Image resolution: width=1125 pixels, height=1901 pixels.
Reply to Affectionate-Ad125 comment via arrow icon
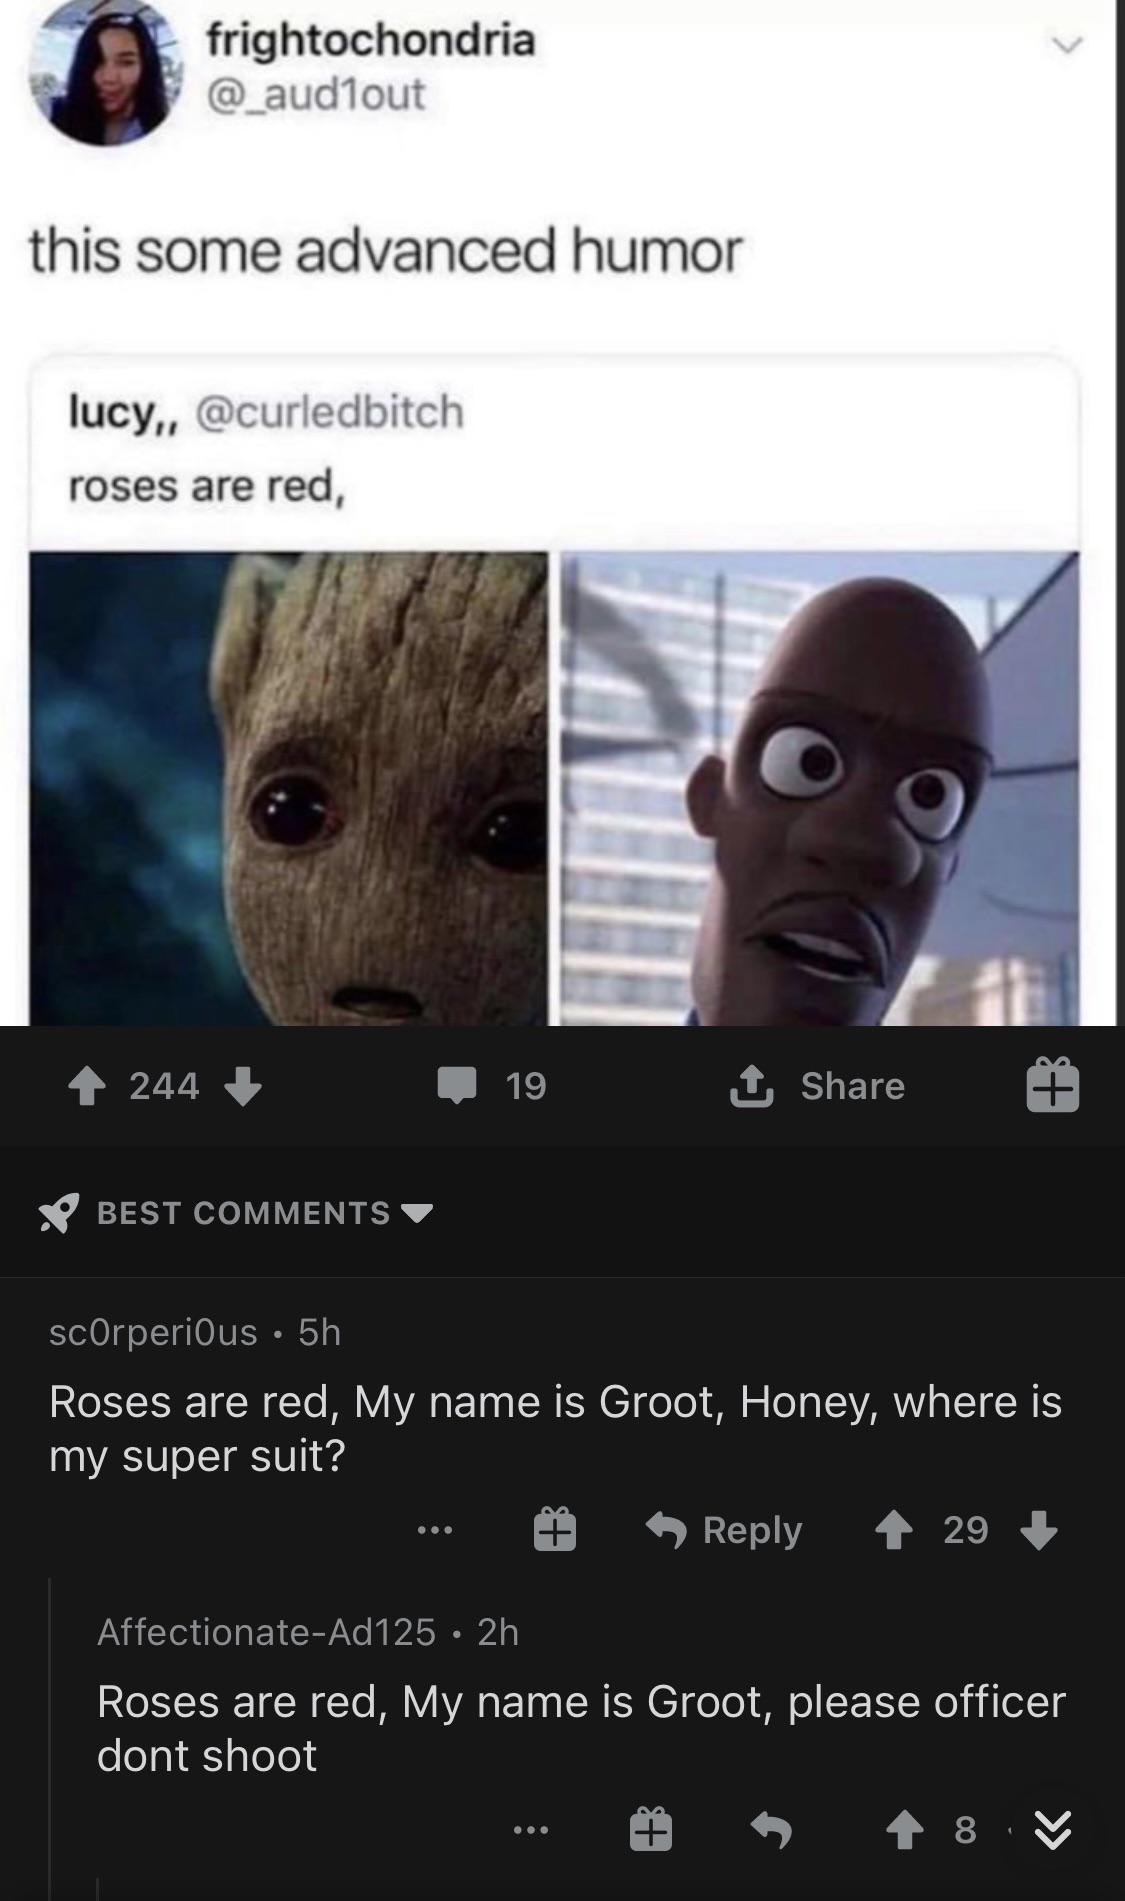(771, 1831)
